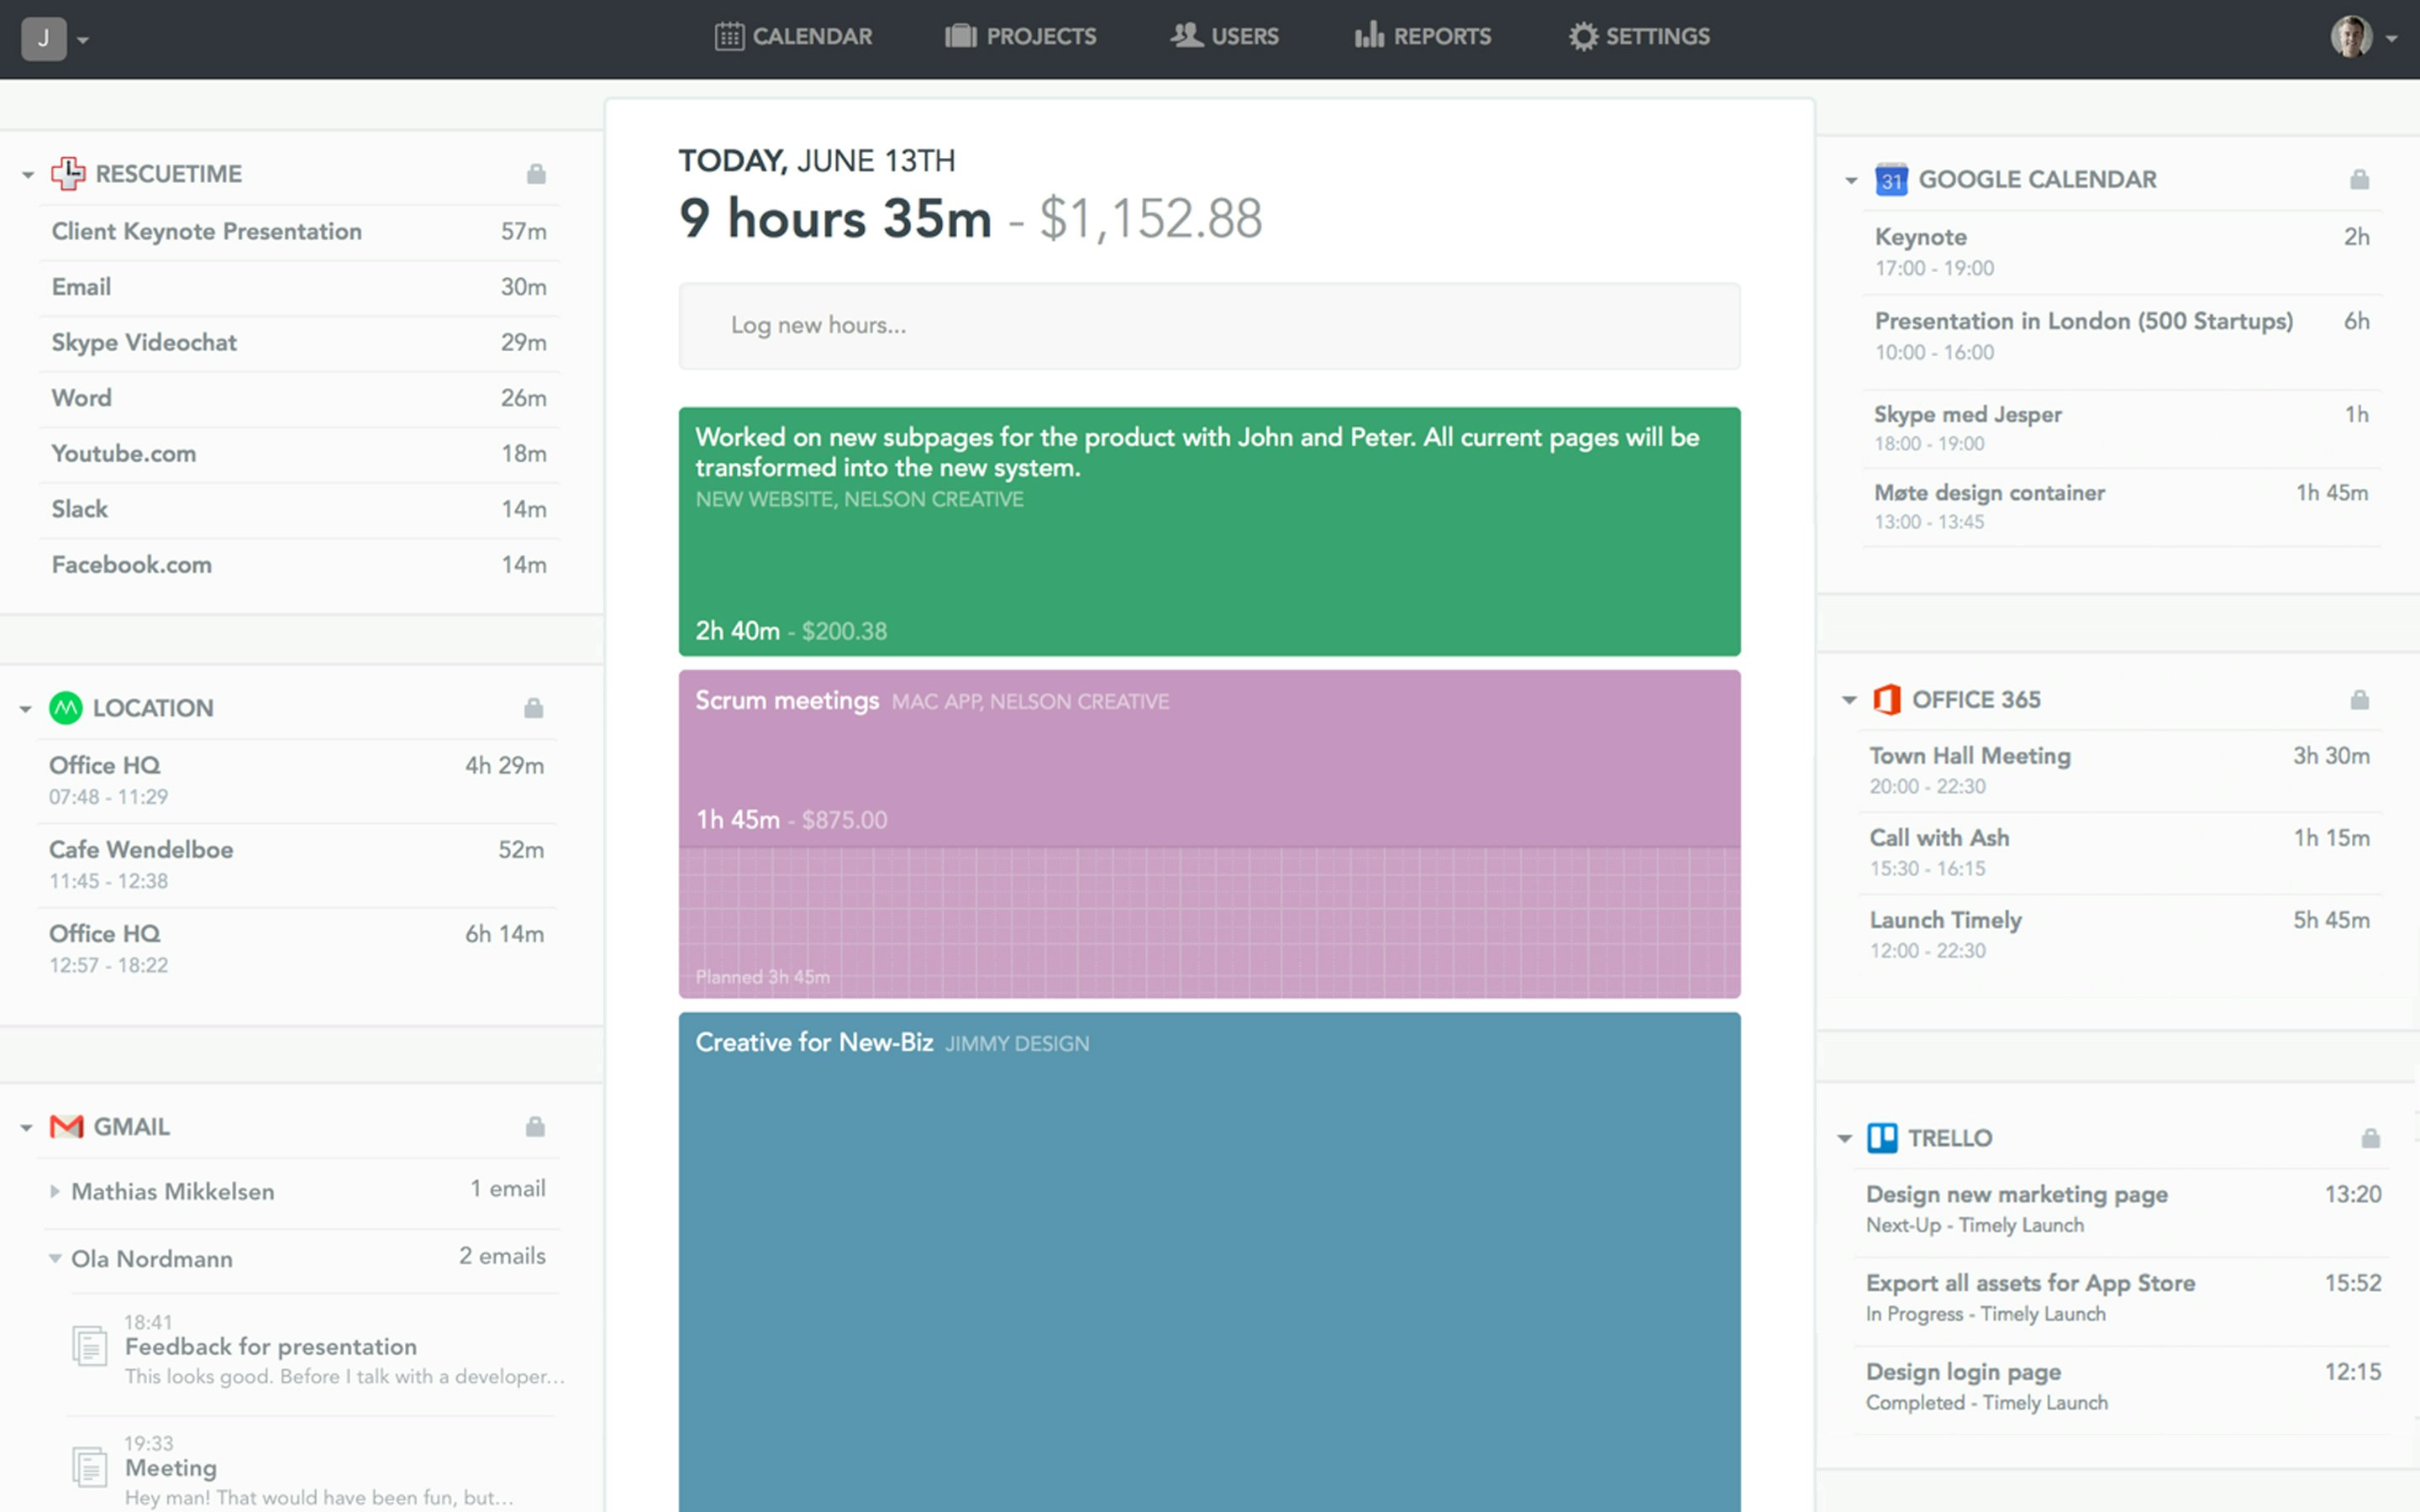This screenshot has width=2420, height=1512.
Task: Toggle the RescueTime privacy lock
Action: click(536, 174)
